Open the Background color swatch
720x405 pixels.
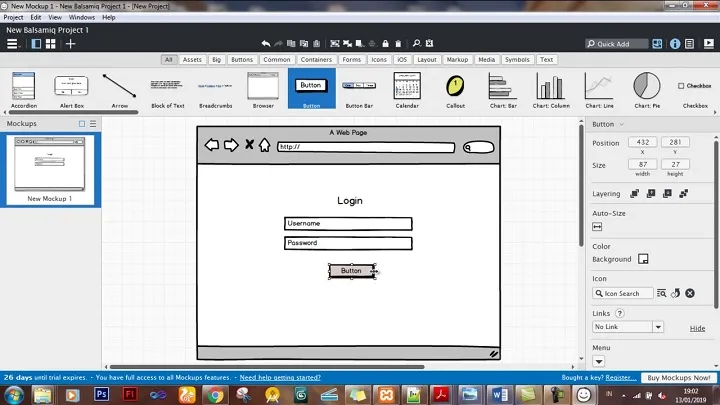tap(643, 259)
